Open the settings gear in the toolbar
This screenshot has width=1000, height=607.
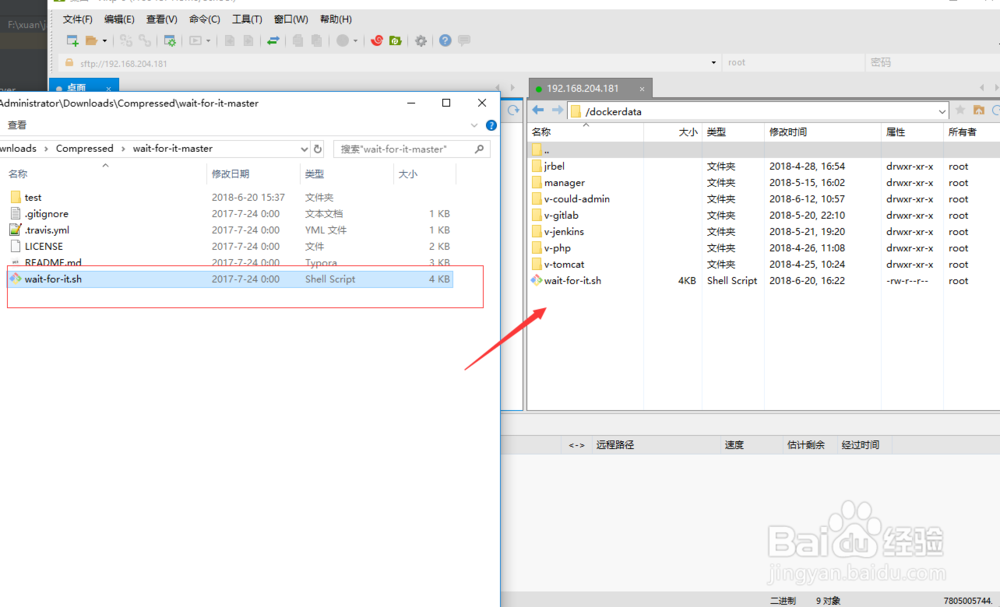(x=420, y=41)
